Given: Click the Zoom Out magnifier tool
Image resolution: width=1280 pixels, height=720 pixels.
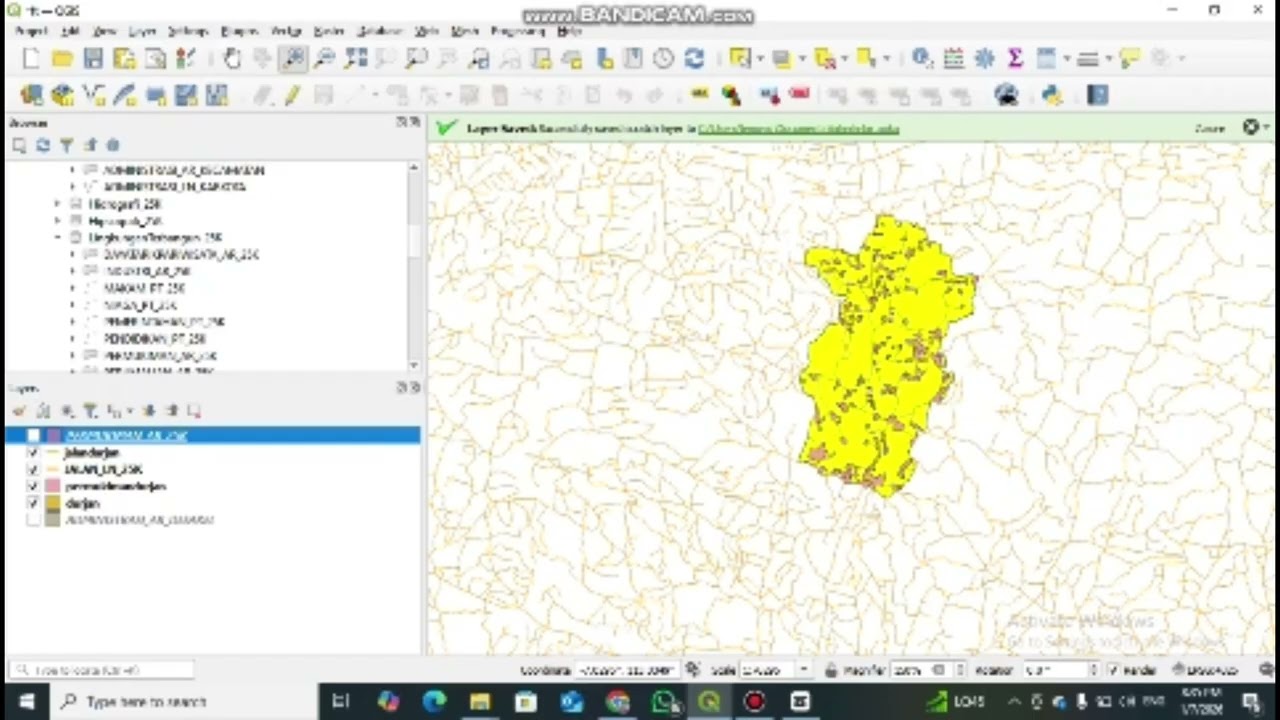Looking at the screenshot, I should tap(325, 59).
